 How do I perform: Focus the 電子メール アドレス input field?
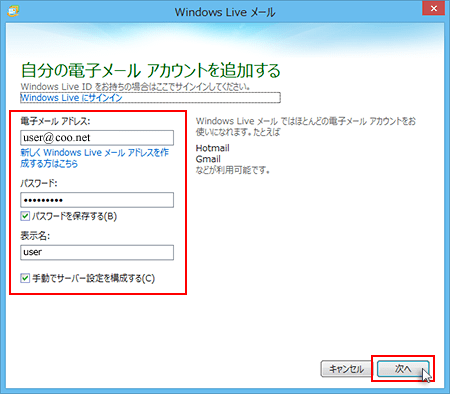[97, 138]
